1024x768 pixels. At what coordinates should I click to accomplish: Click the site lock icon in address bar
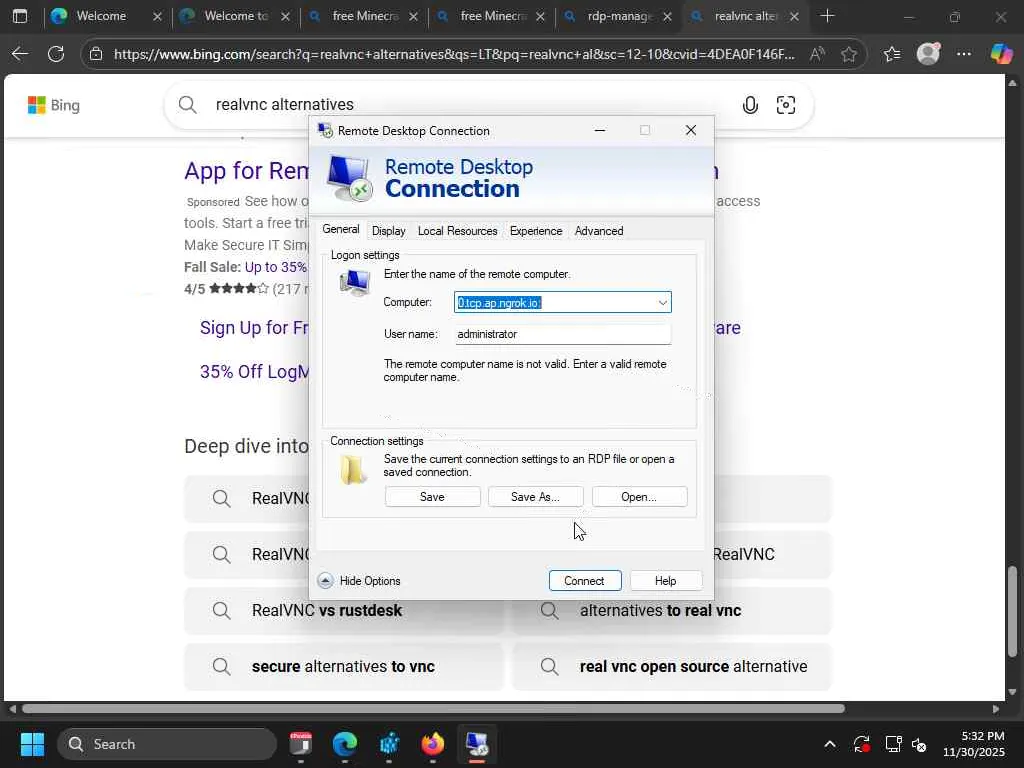96,54
